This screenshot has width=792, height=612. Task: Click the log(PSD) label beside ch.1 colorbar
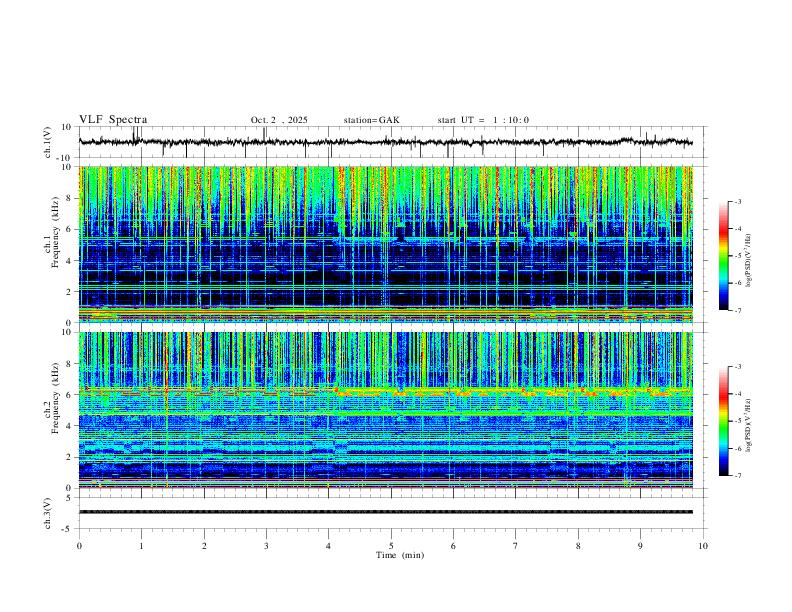[x=749, y=261]
